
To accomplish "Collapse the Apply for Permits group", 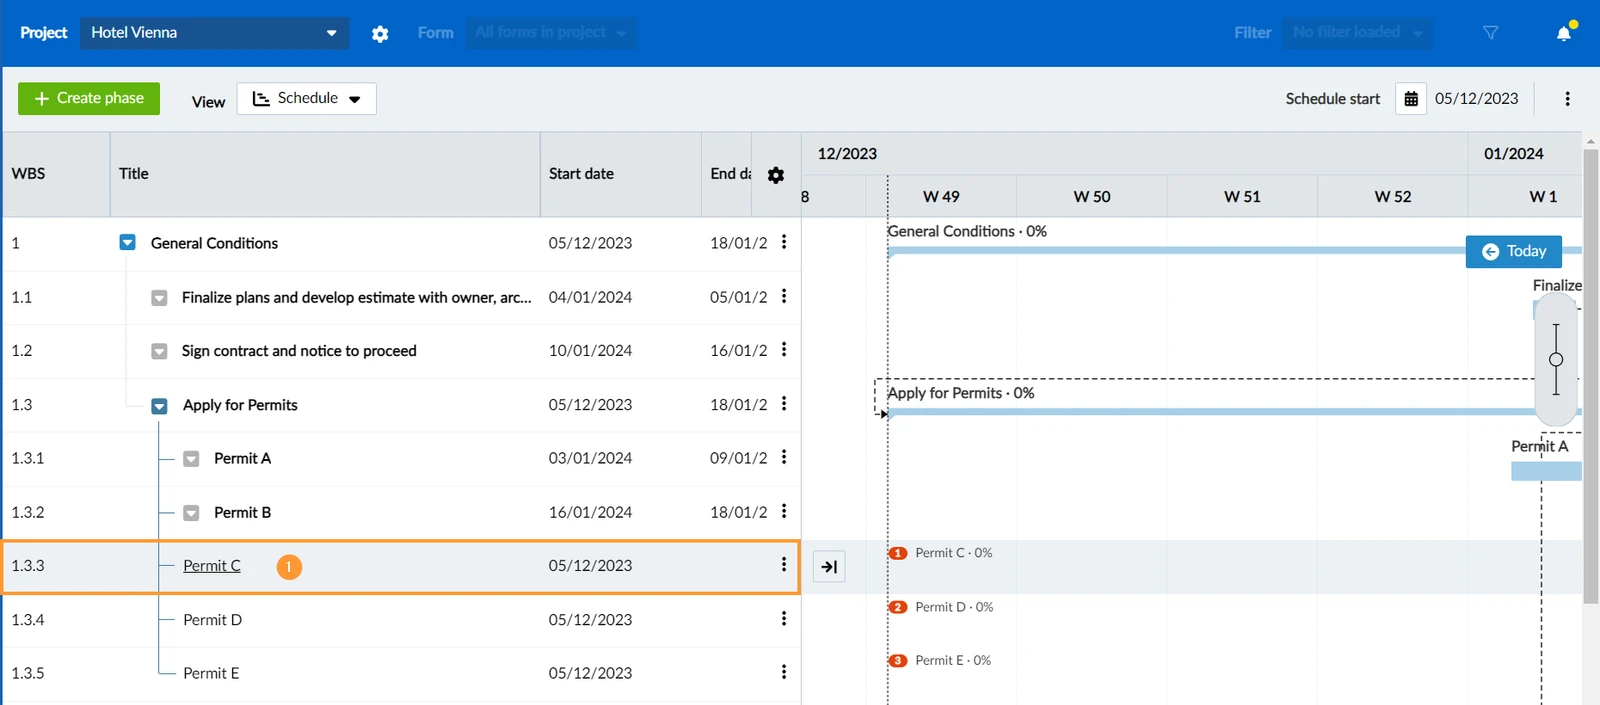I will (x=159, y=406).
